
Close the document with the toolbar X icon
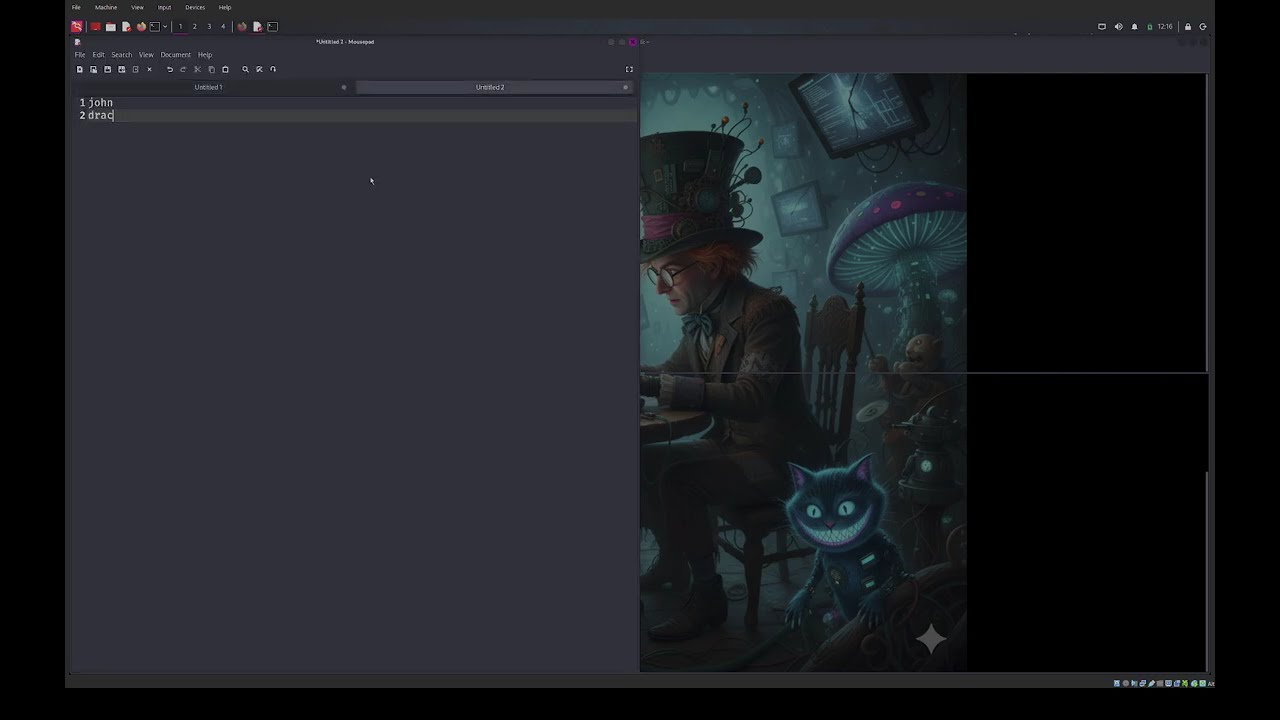click(x=150, y=69)
